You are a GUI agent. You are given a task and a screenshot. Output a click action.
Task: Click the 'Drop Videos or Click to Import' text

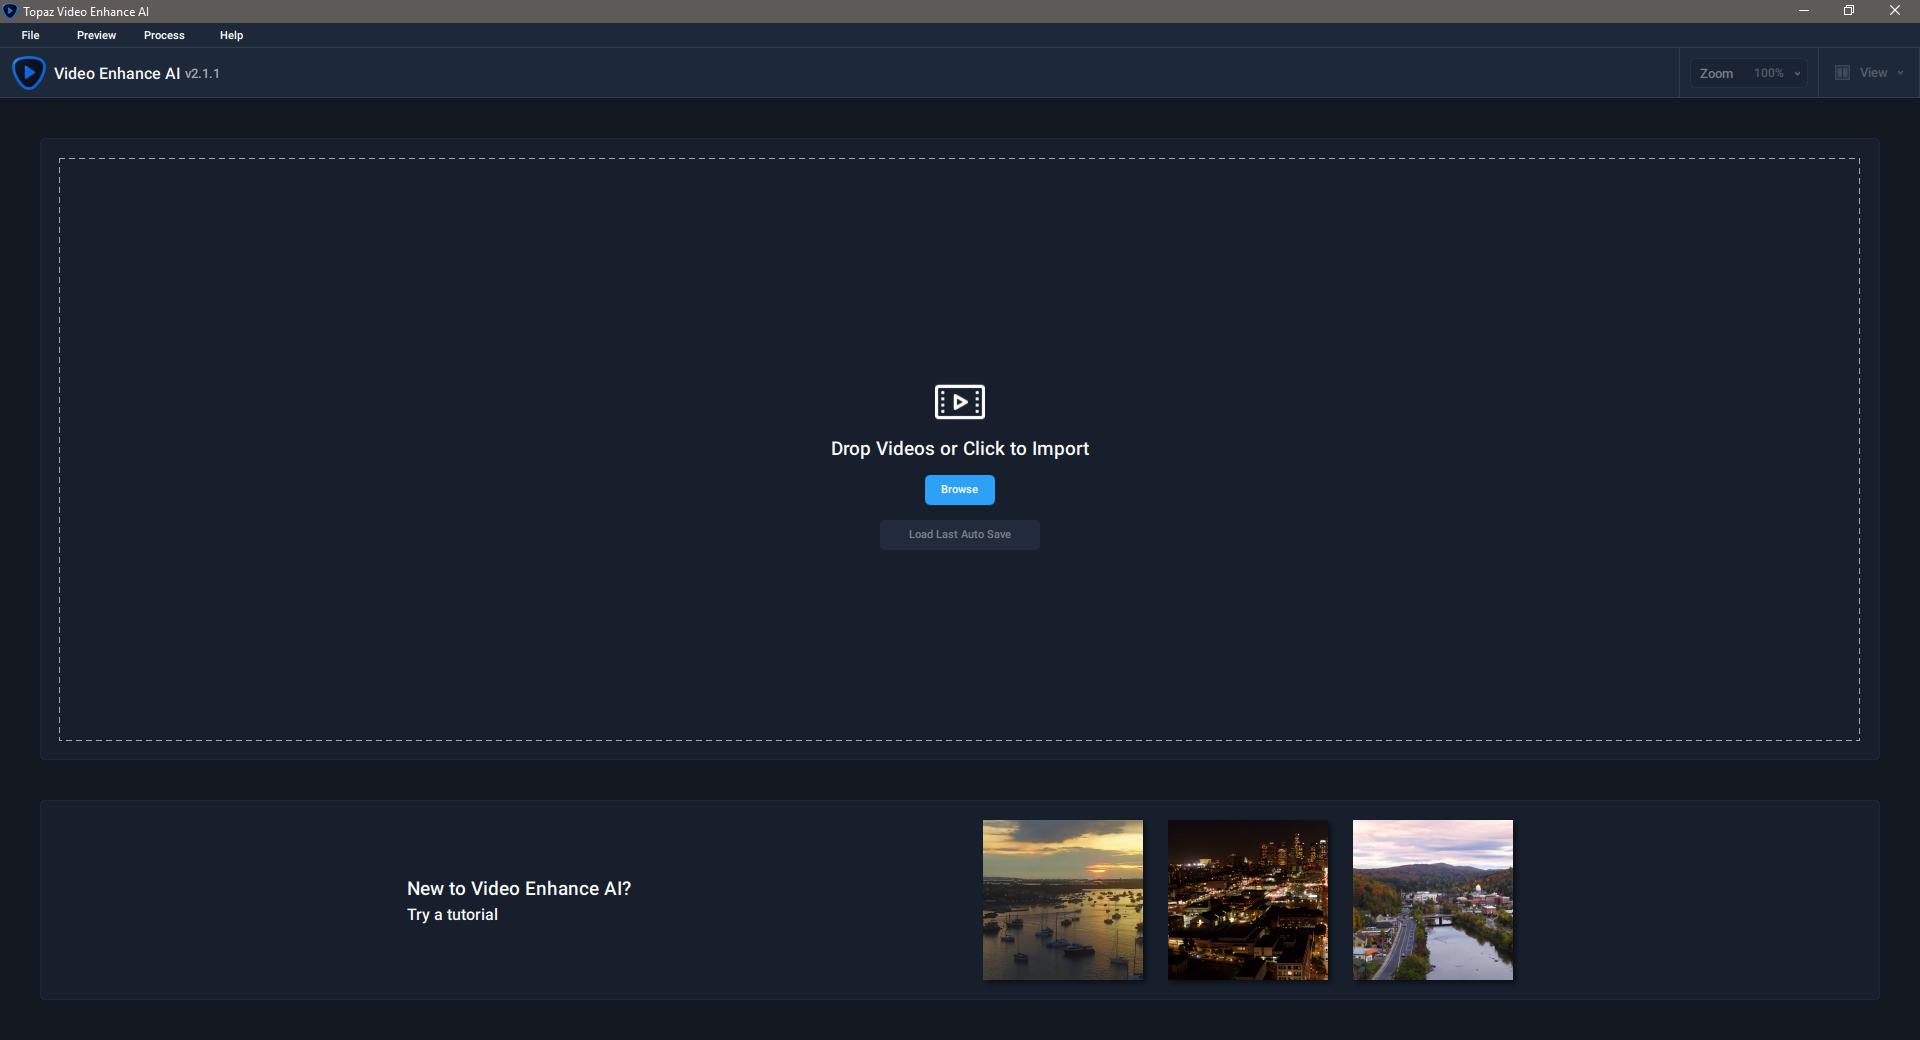click(959, 449)
